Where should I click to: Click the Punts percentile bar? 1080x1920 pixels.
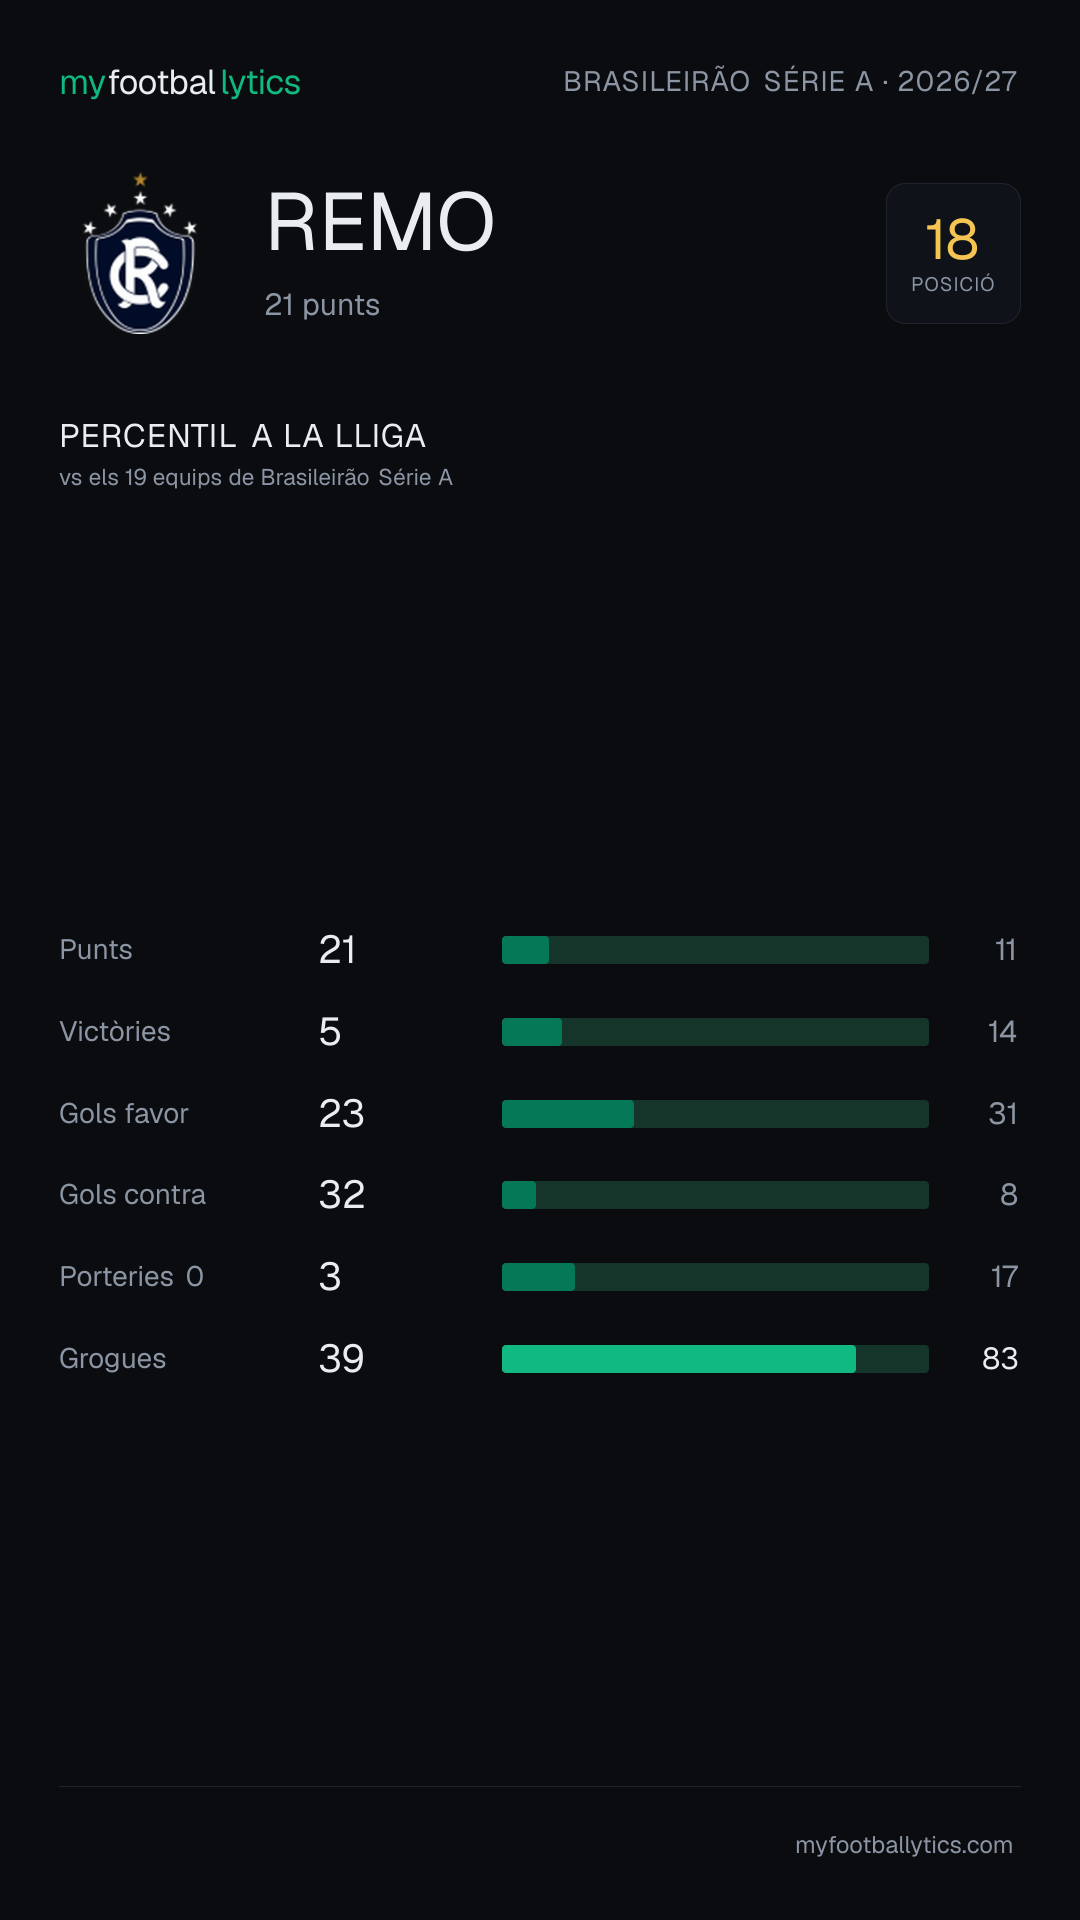pyautogui.click(x=715, y=950)
